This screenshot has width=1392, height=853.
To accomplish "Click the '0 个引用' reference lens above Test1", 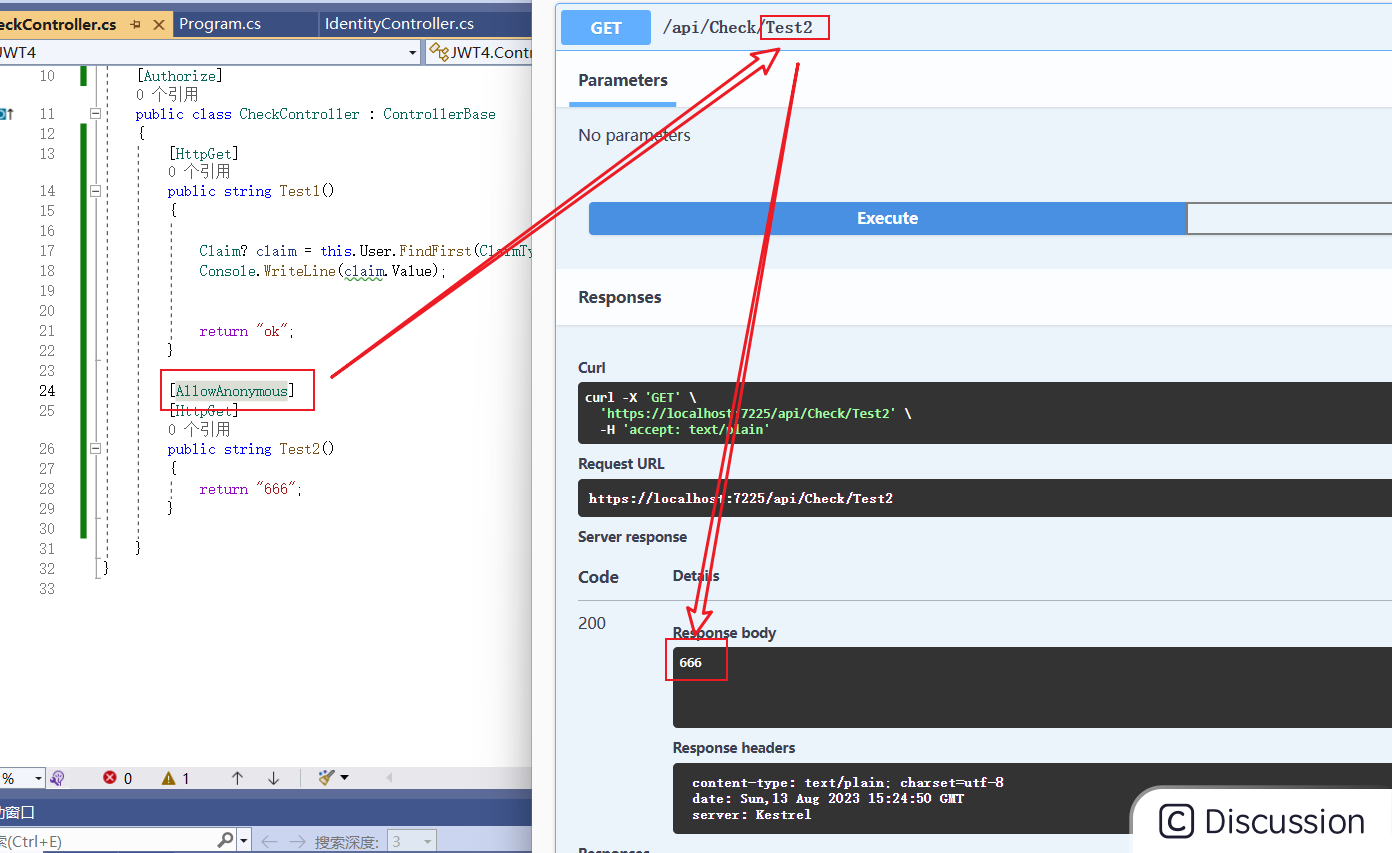I will pyautogui.click(x=199, y=172).
